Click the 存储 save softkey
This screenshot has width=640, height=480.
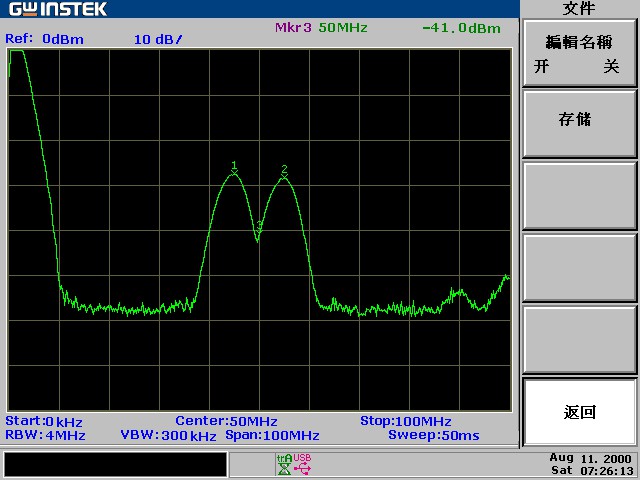(580, 124)
